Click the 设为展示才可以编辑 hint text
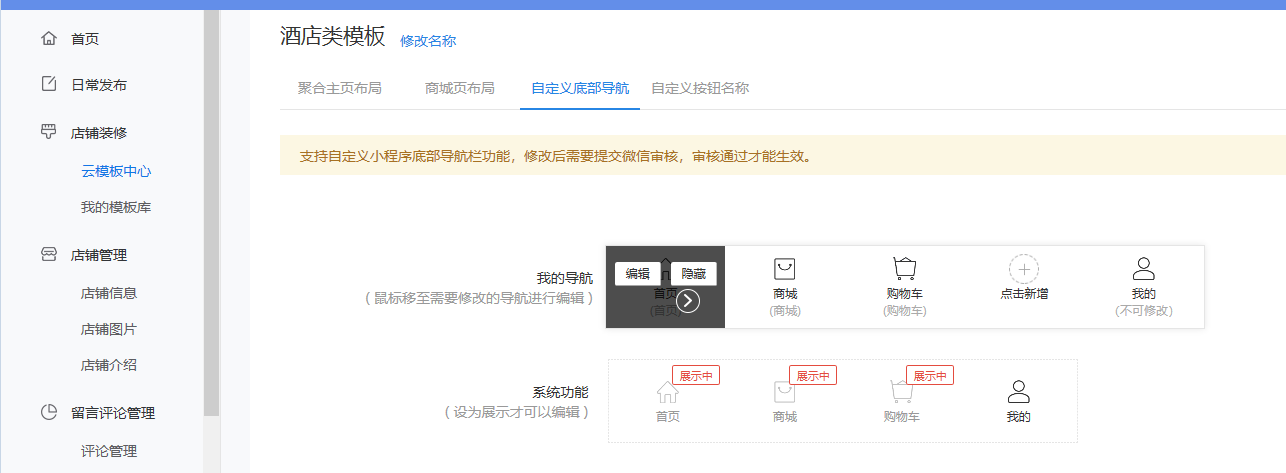 pos(516,412)
